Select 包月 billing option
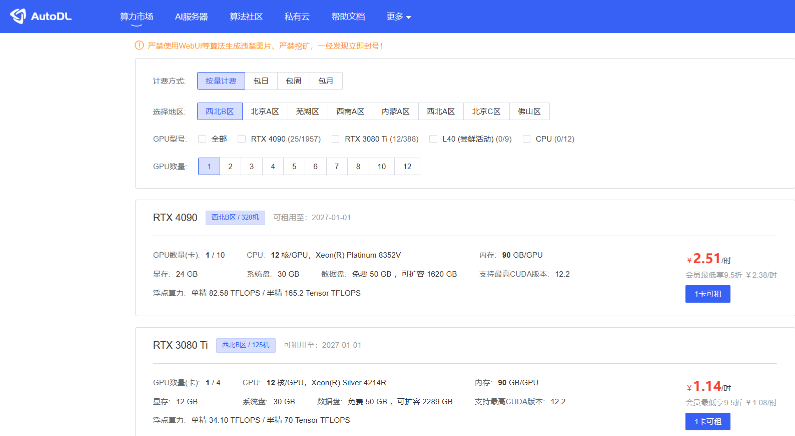 point(326,81)
